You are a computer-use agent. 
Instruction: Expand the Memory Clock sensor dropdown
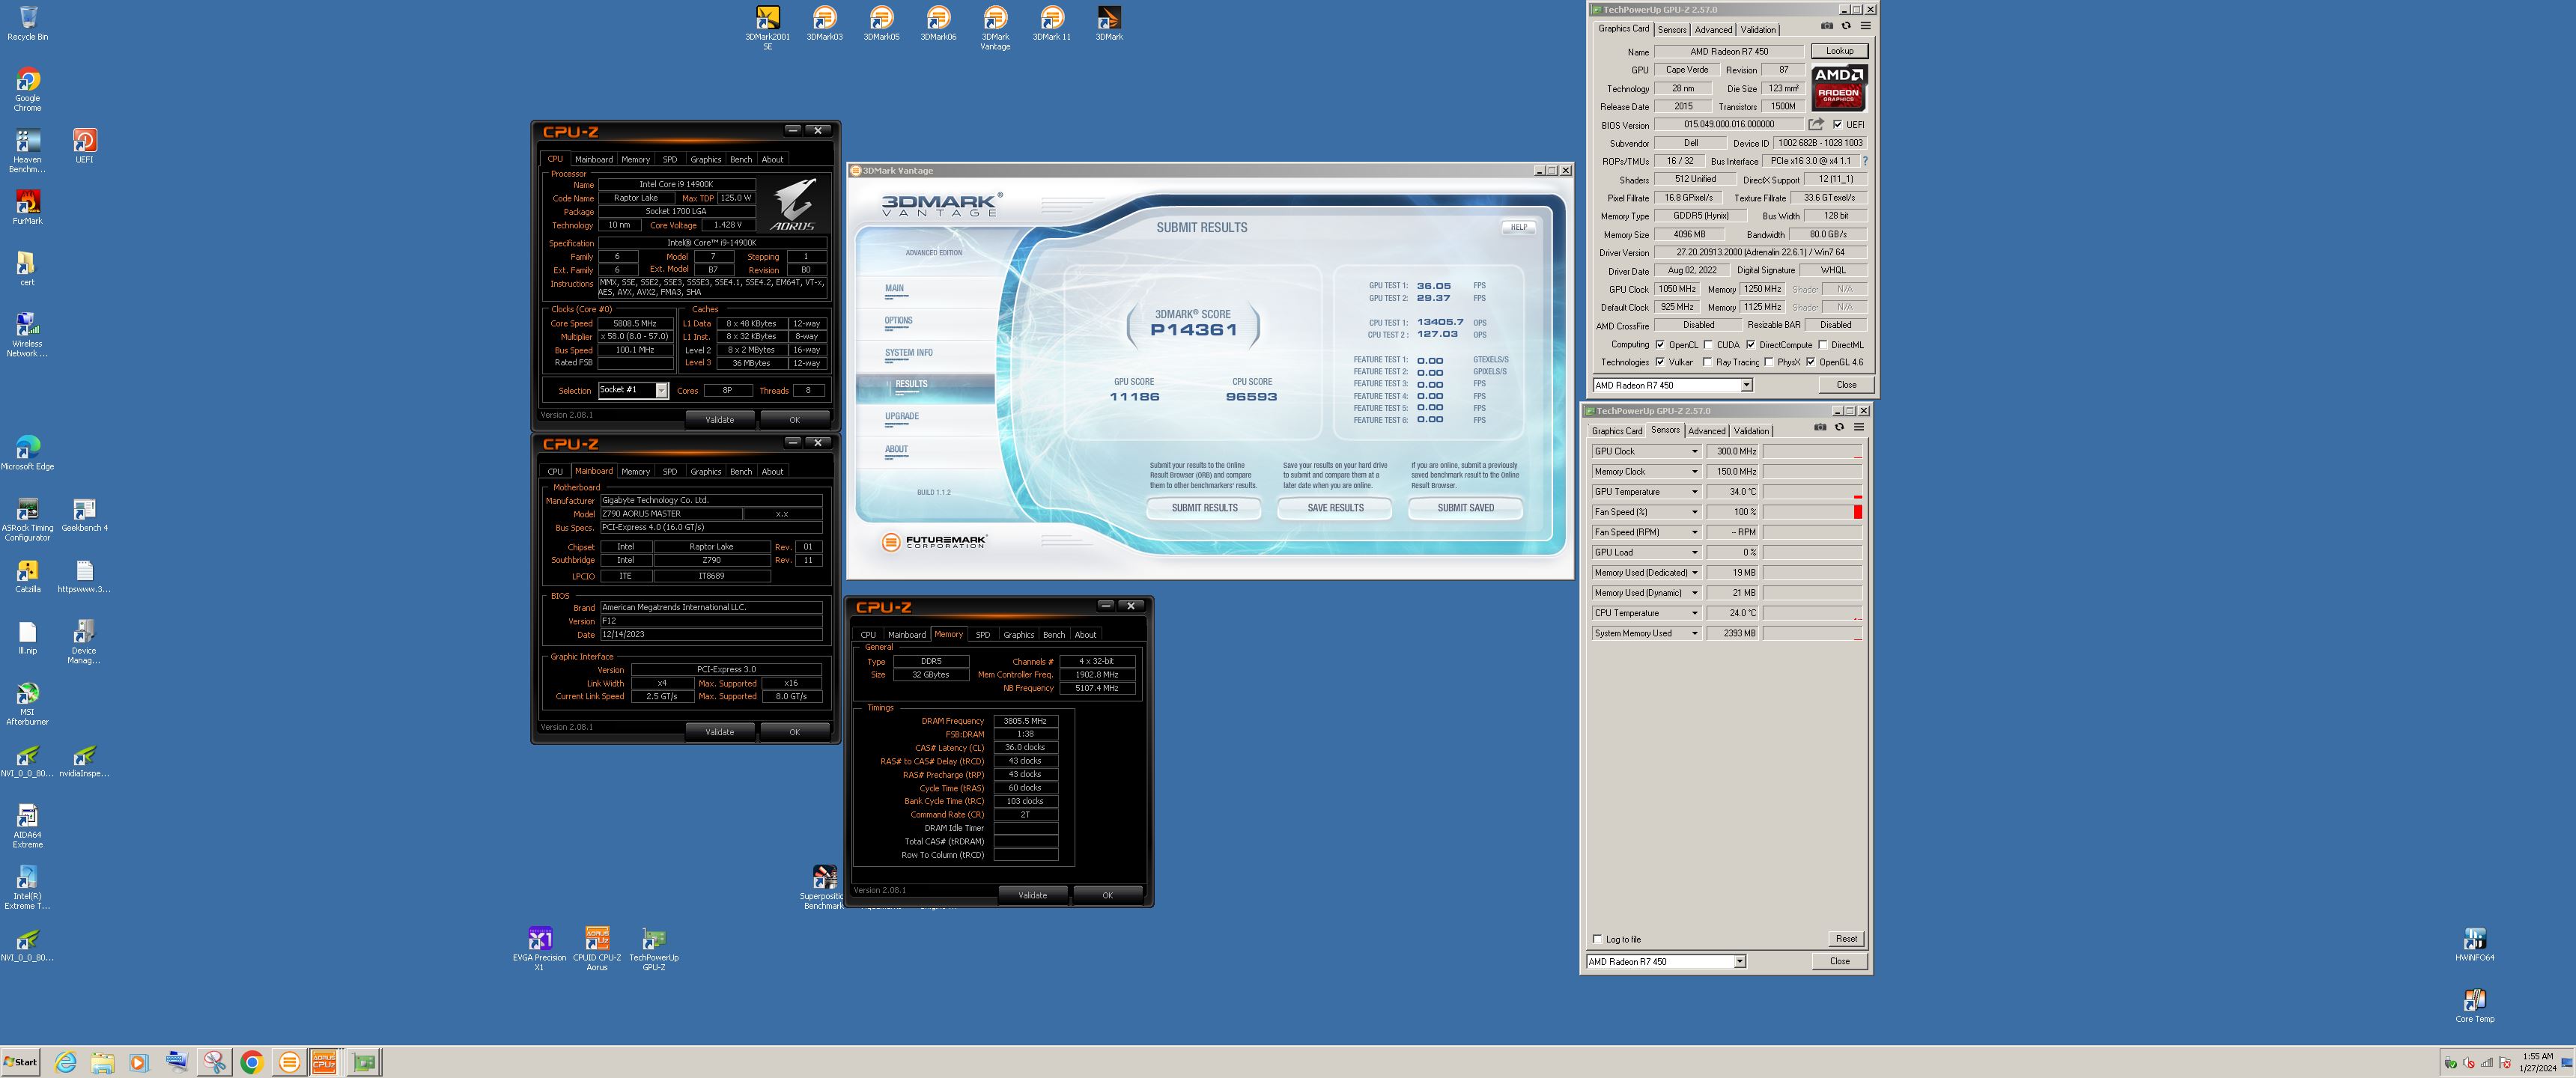point(1694,471)
